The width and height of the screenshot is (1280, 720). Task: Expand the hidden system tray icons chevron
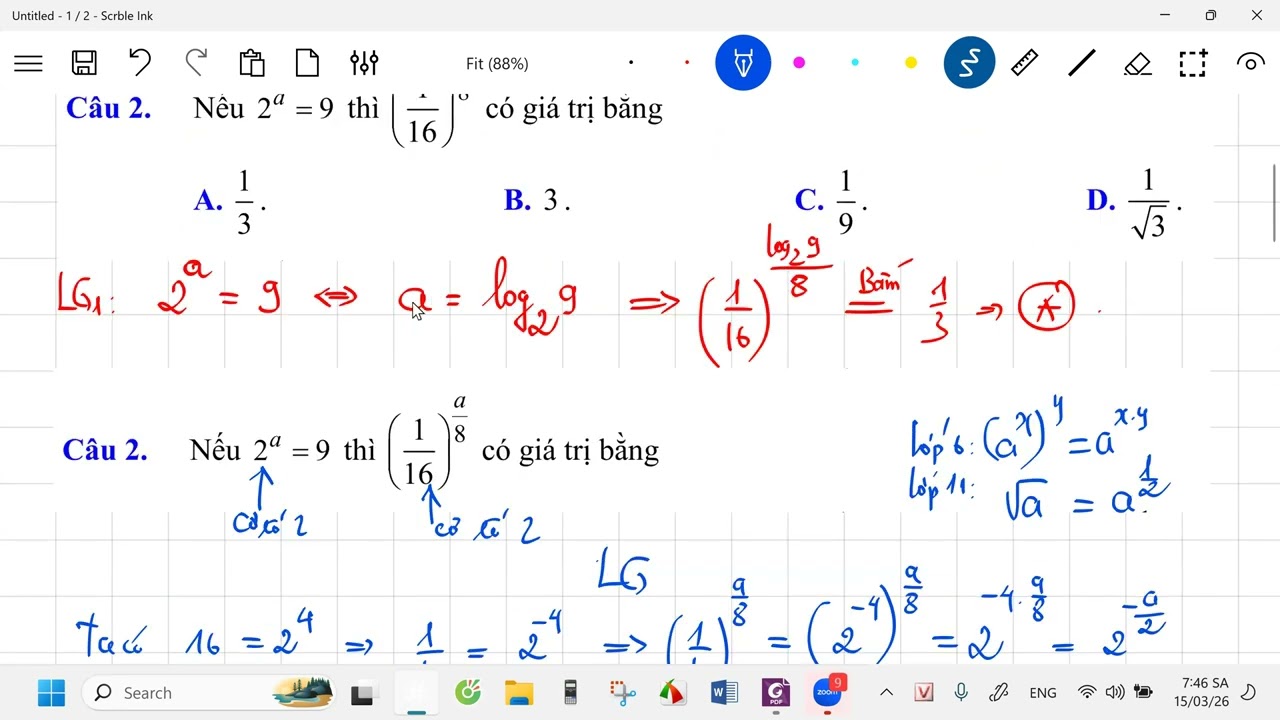click(886, 692)
